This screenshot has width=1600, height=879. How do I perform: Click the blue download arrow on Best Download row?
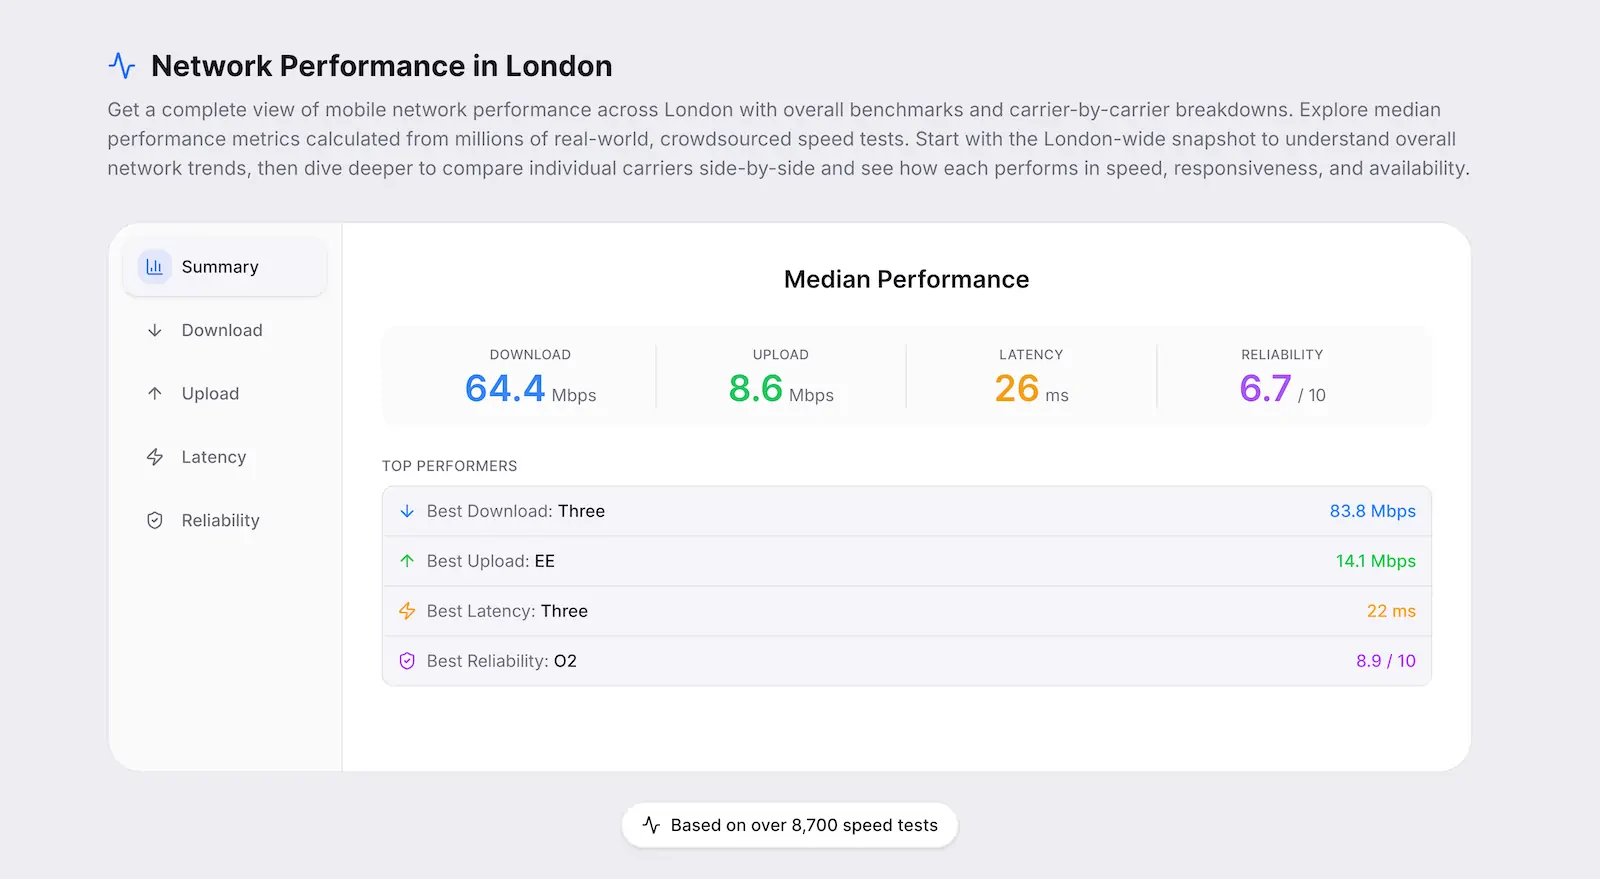(407, 511)
